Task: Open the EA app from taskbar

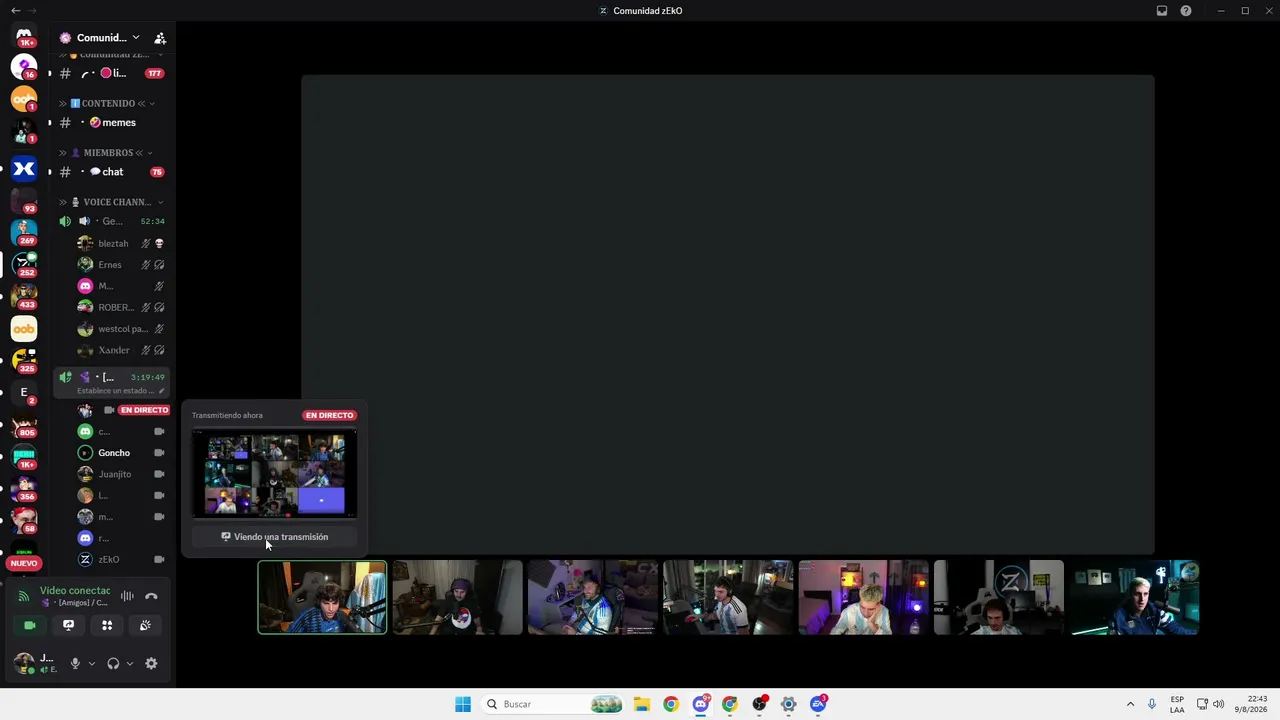Action: (x=818, y=704)
